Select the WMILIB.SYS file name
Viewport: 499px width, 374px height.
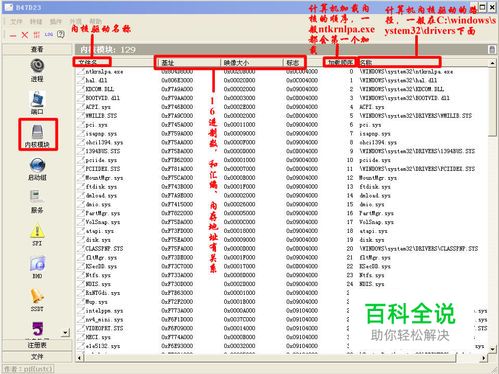(x=101, y=116)
